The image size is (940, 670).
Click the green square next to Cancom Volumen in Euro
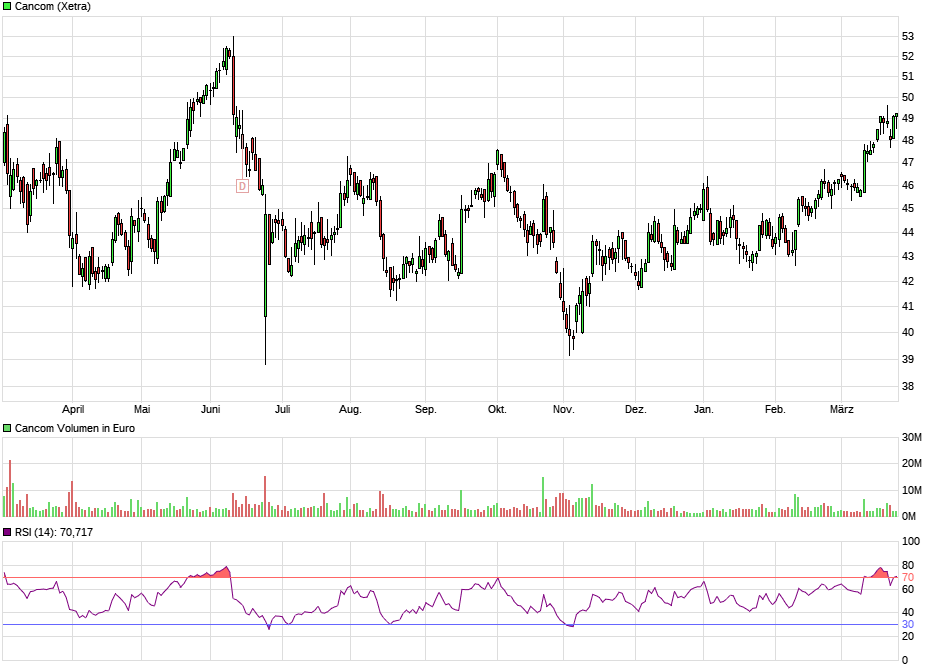[x=7, y=426]
